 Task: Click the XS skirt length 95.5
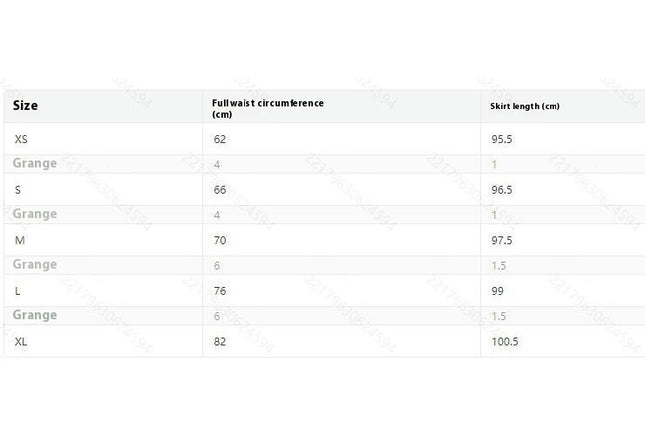click(x=501, y=139)
